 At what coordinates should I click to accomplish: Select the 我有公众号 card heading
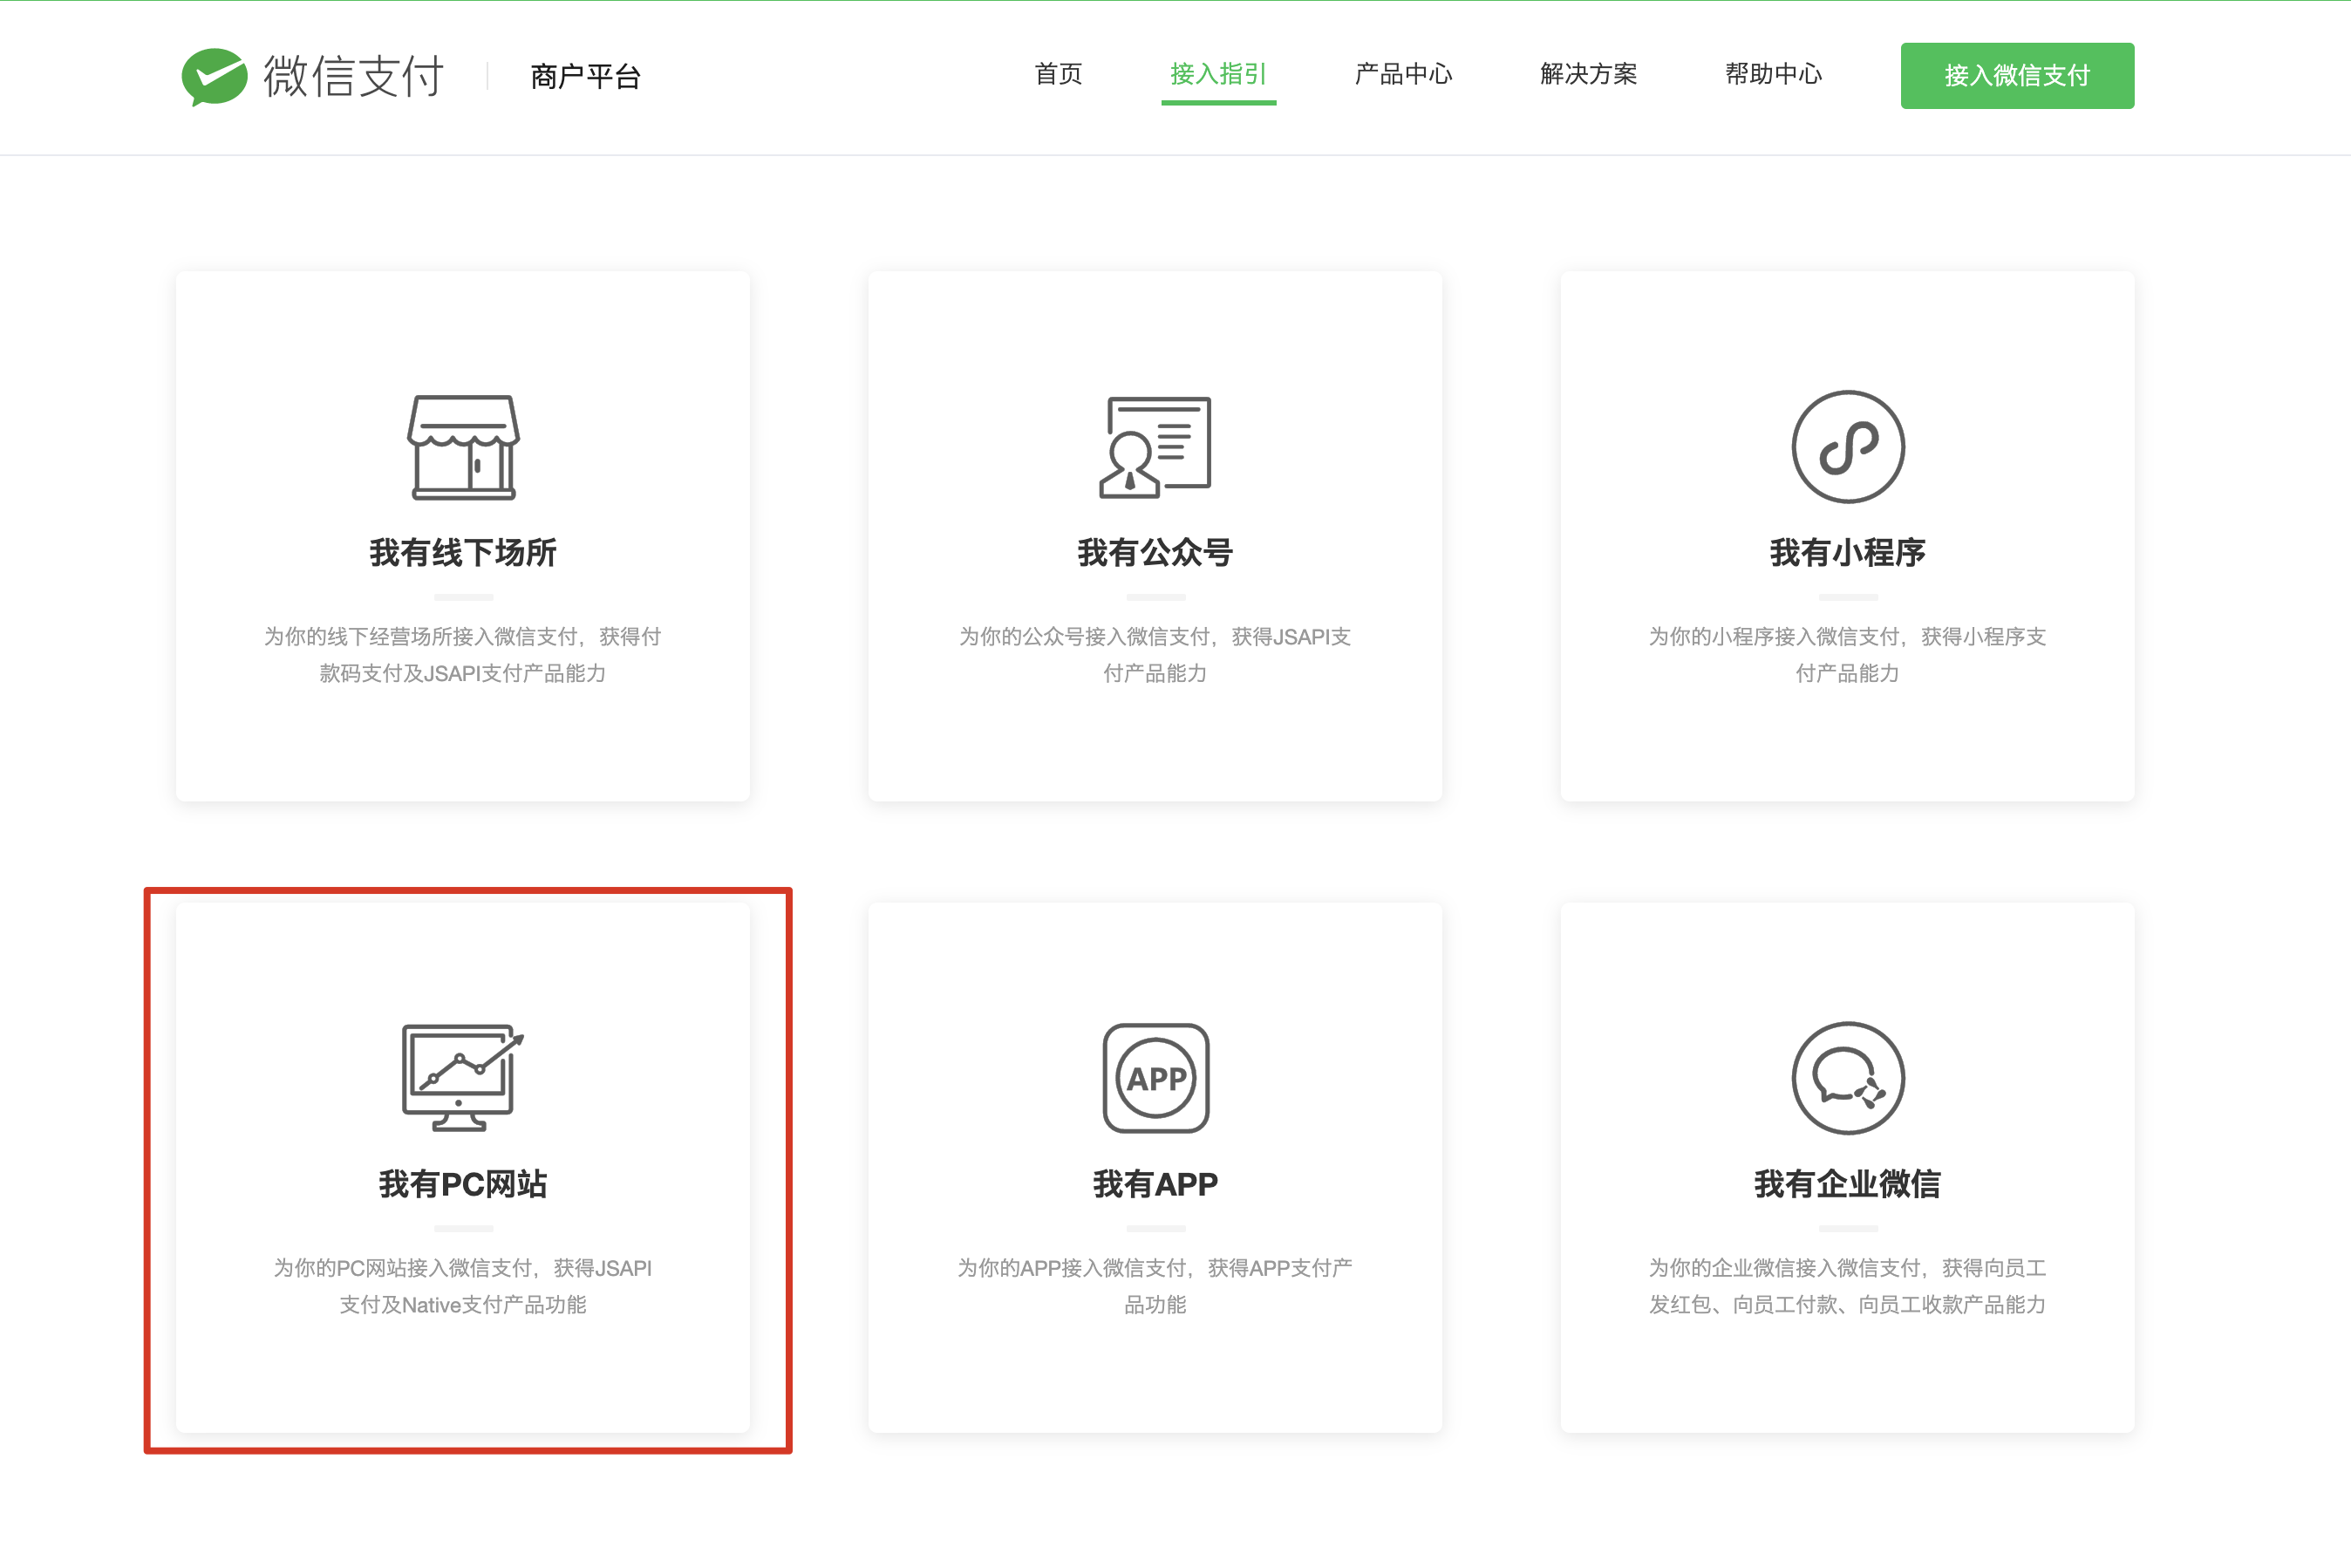1155,552
